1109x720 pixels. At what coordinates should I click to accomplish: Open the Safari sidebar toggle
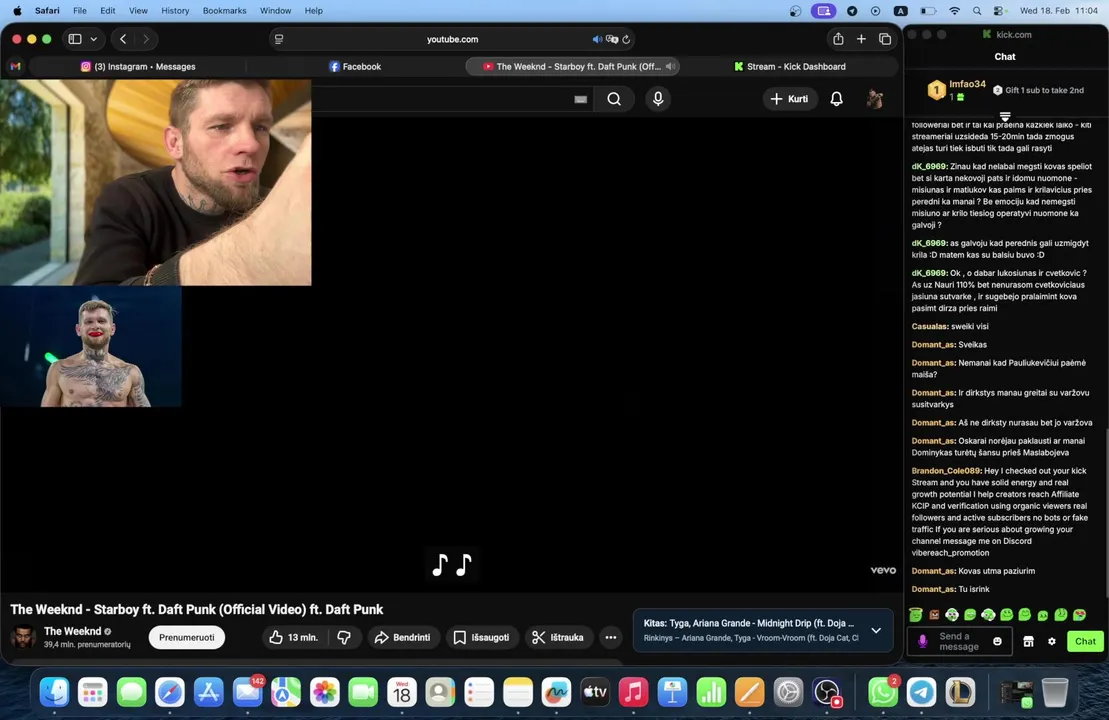coord(75,39)
